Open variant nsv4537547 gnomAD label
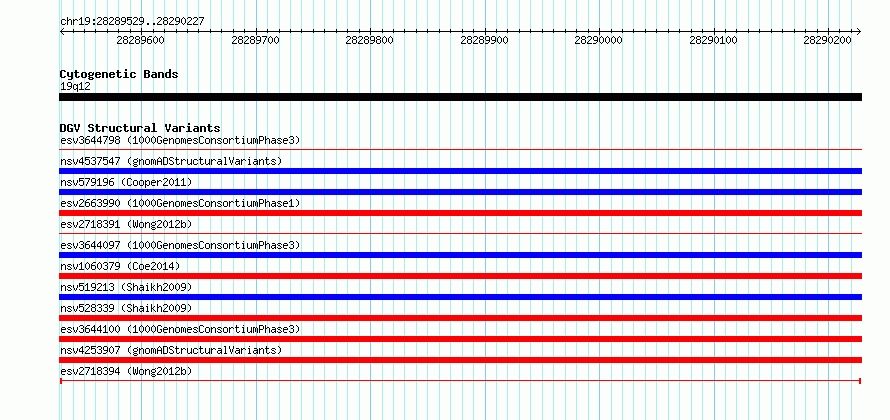Image resolution: width=890 pixels, height=420 pixels. coord(171,161)
